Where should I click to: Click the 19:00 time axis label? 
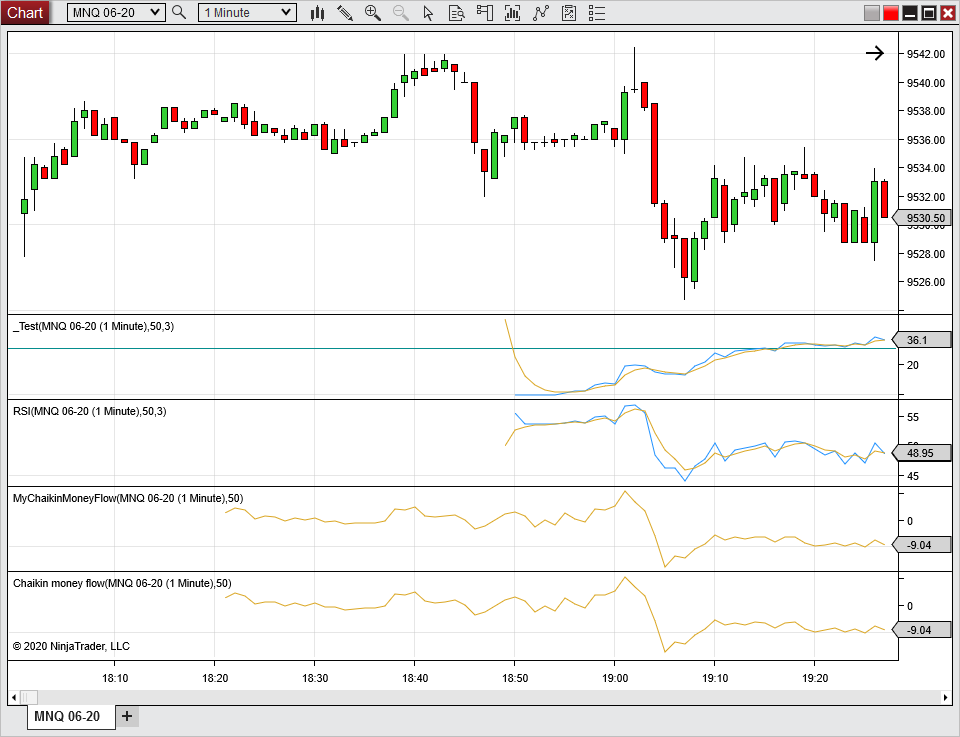615,678
